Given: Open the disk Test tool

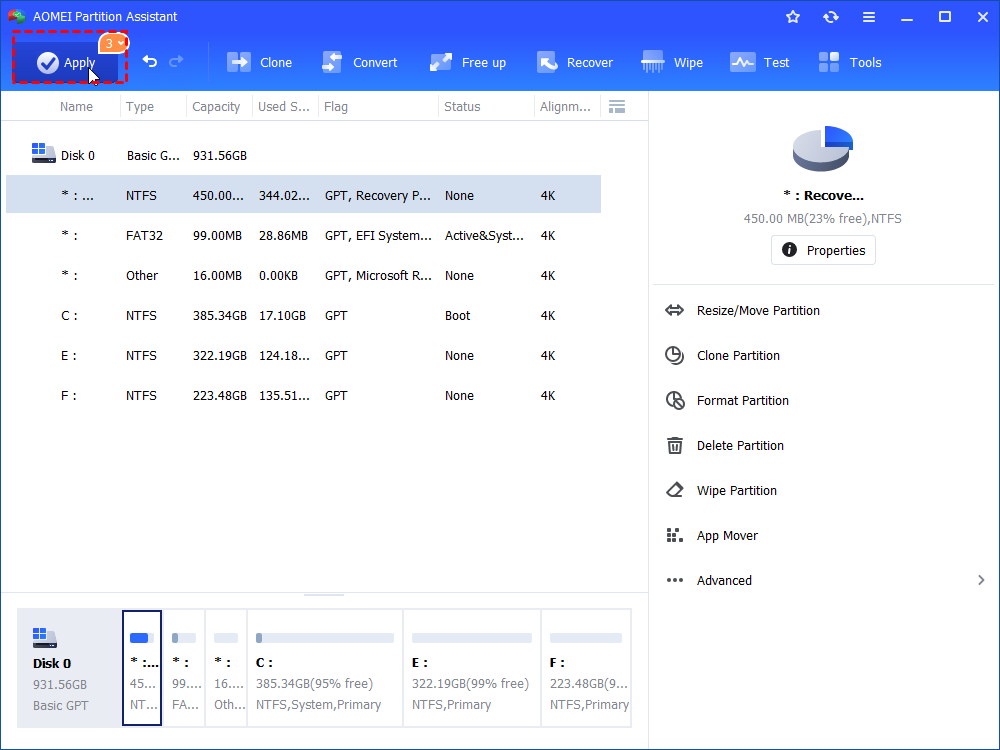Looking at the screenshot, I should coord(760,62).
